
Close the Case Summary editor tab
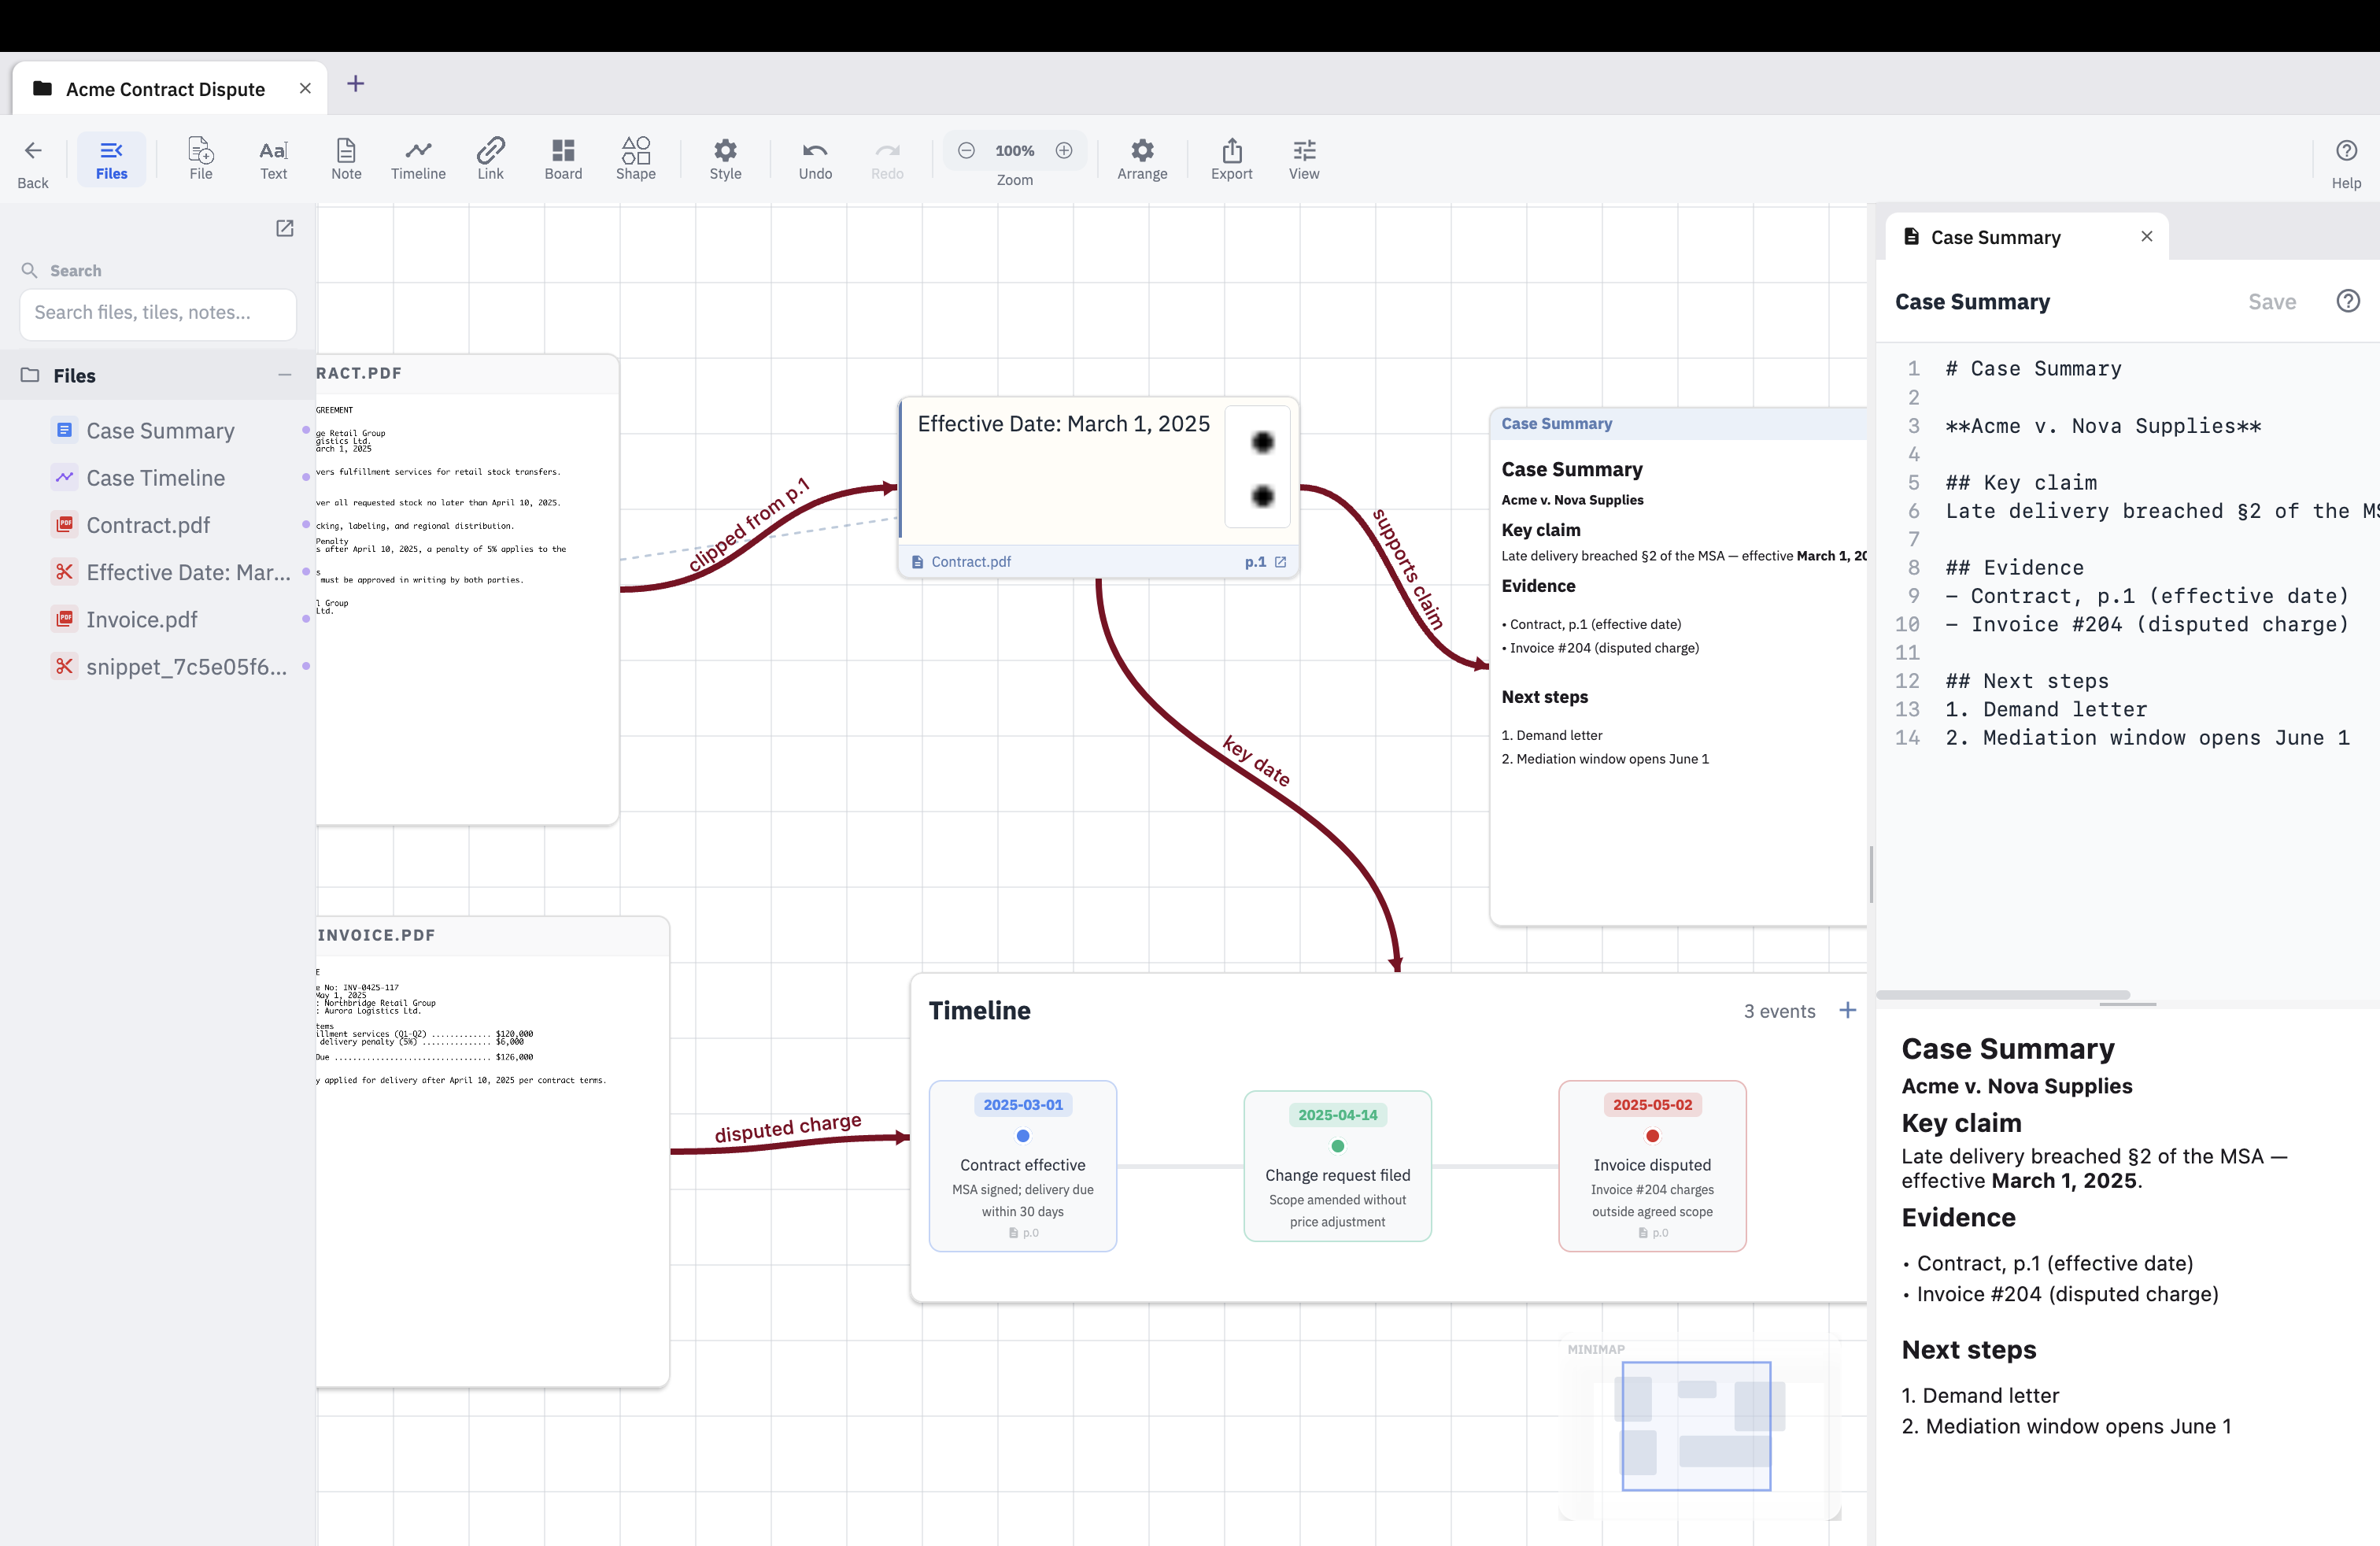click(2146, 237)
